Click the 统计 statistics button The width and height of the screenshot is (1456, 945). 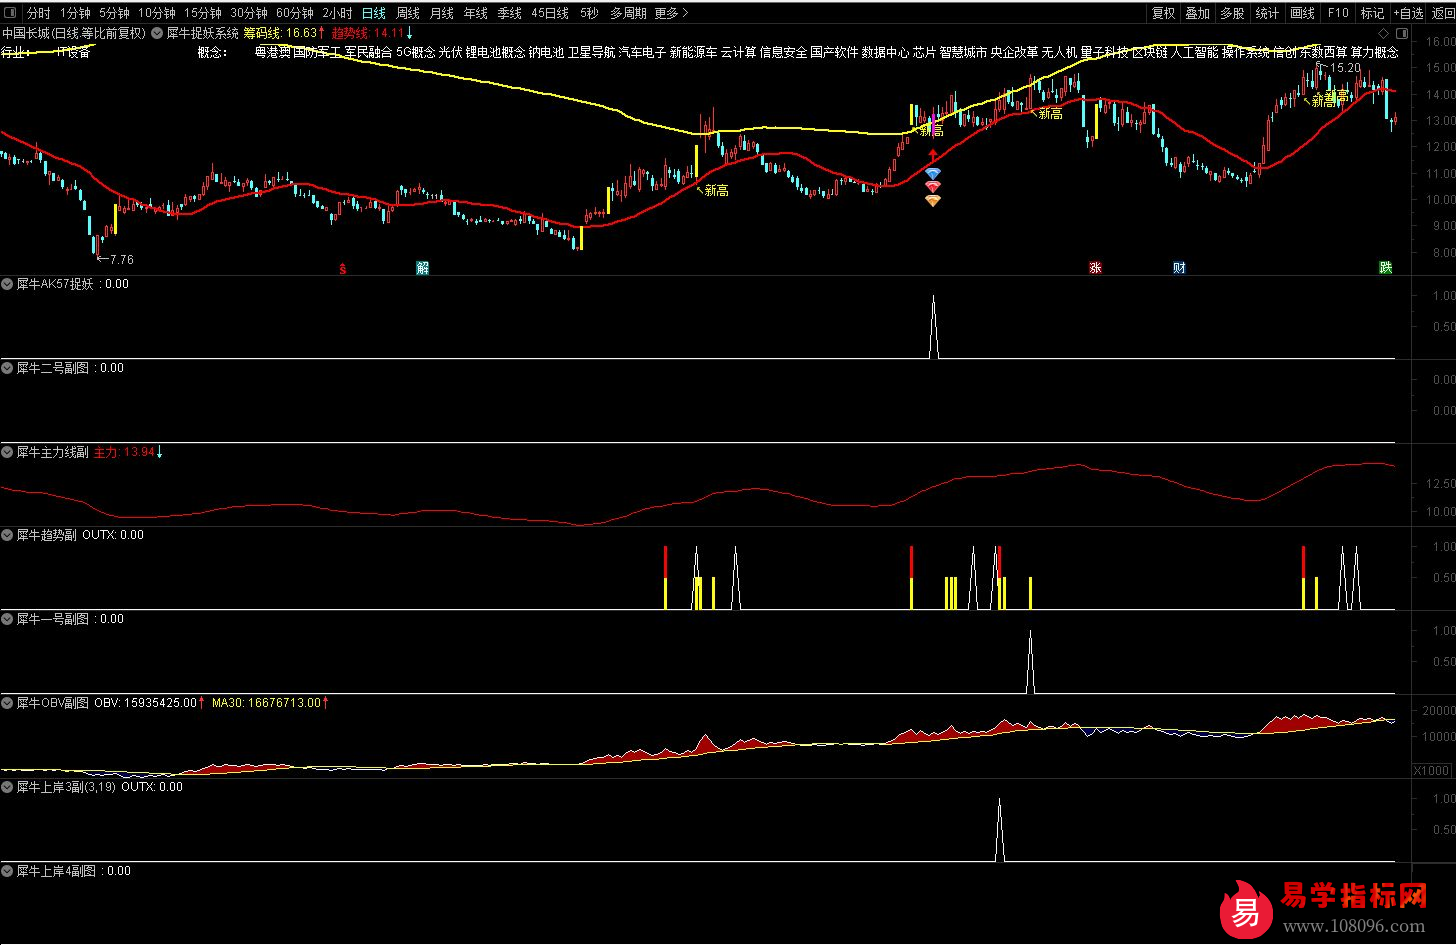coord(1268,13)
